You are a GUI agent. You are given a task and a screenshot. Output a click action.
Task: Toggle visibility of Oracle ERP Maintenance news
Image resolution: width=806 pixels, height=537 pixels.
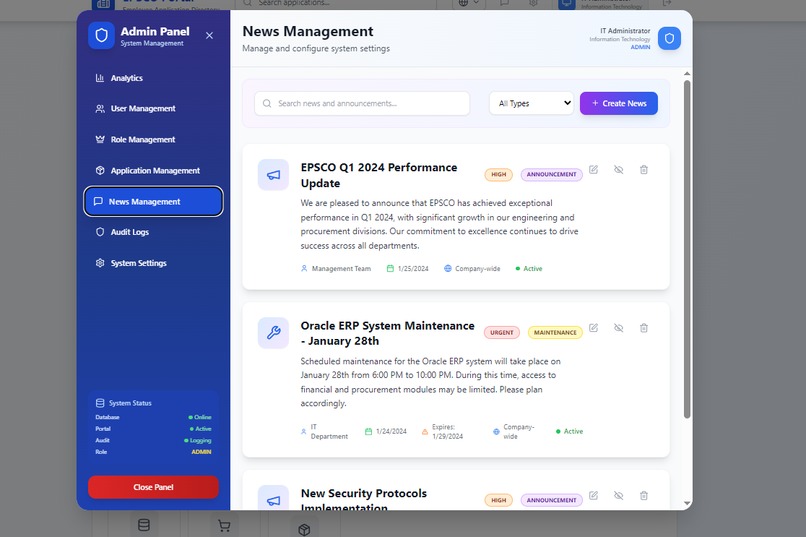(x=618, y=328)
